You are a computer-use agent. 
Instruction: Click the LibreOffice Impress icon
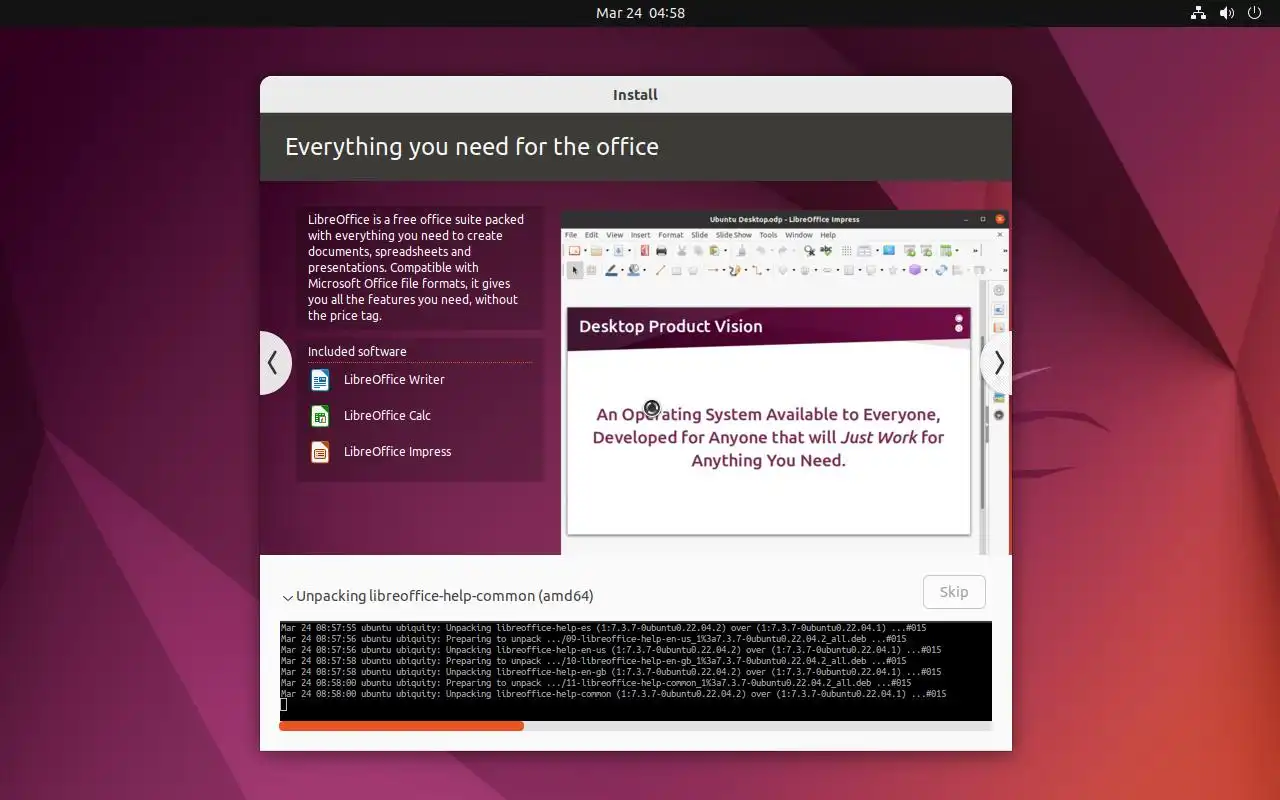(320, 452)
